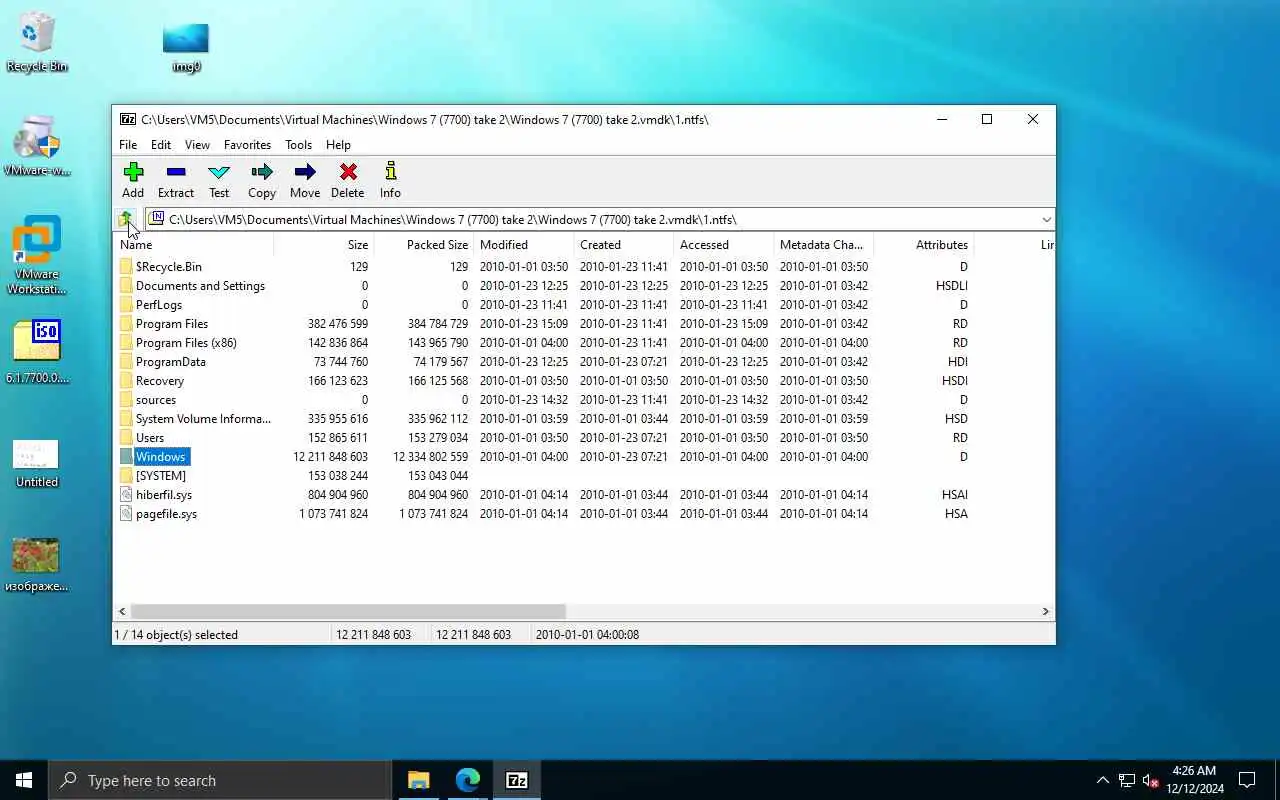This screenshot has width=1280, height=800.
Task: Click pagefile.sys size 1 073 741 824
Action: click(333, 514)
